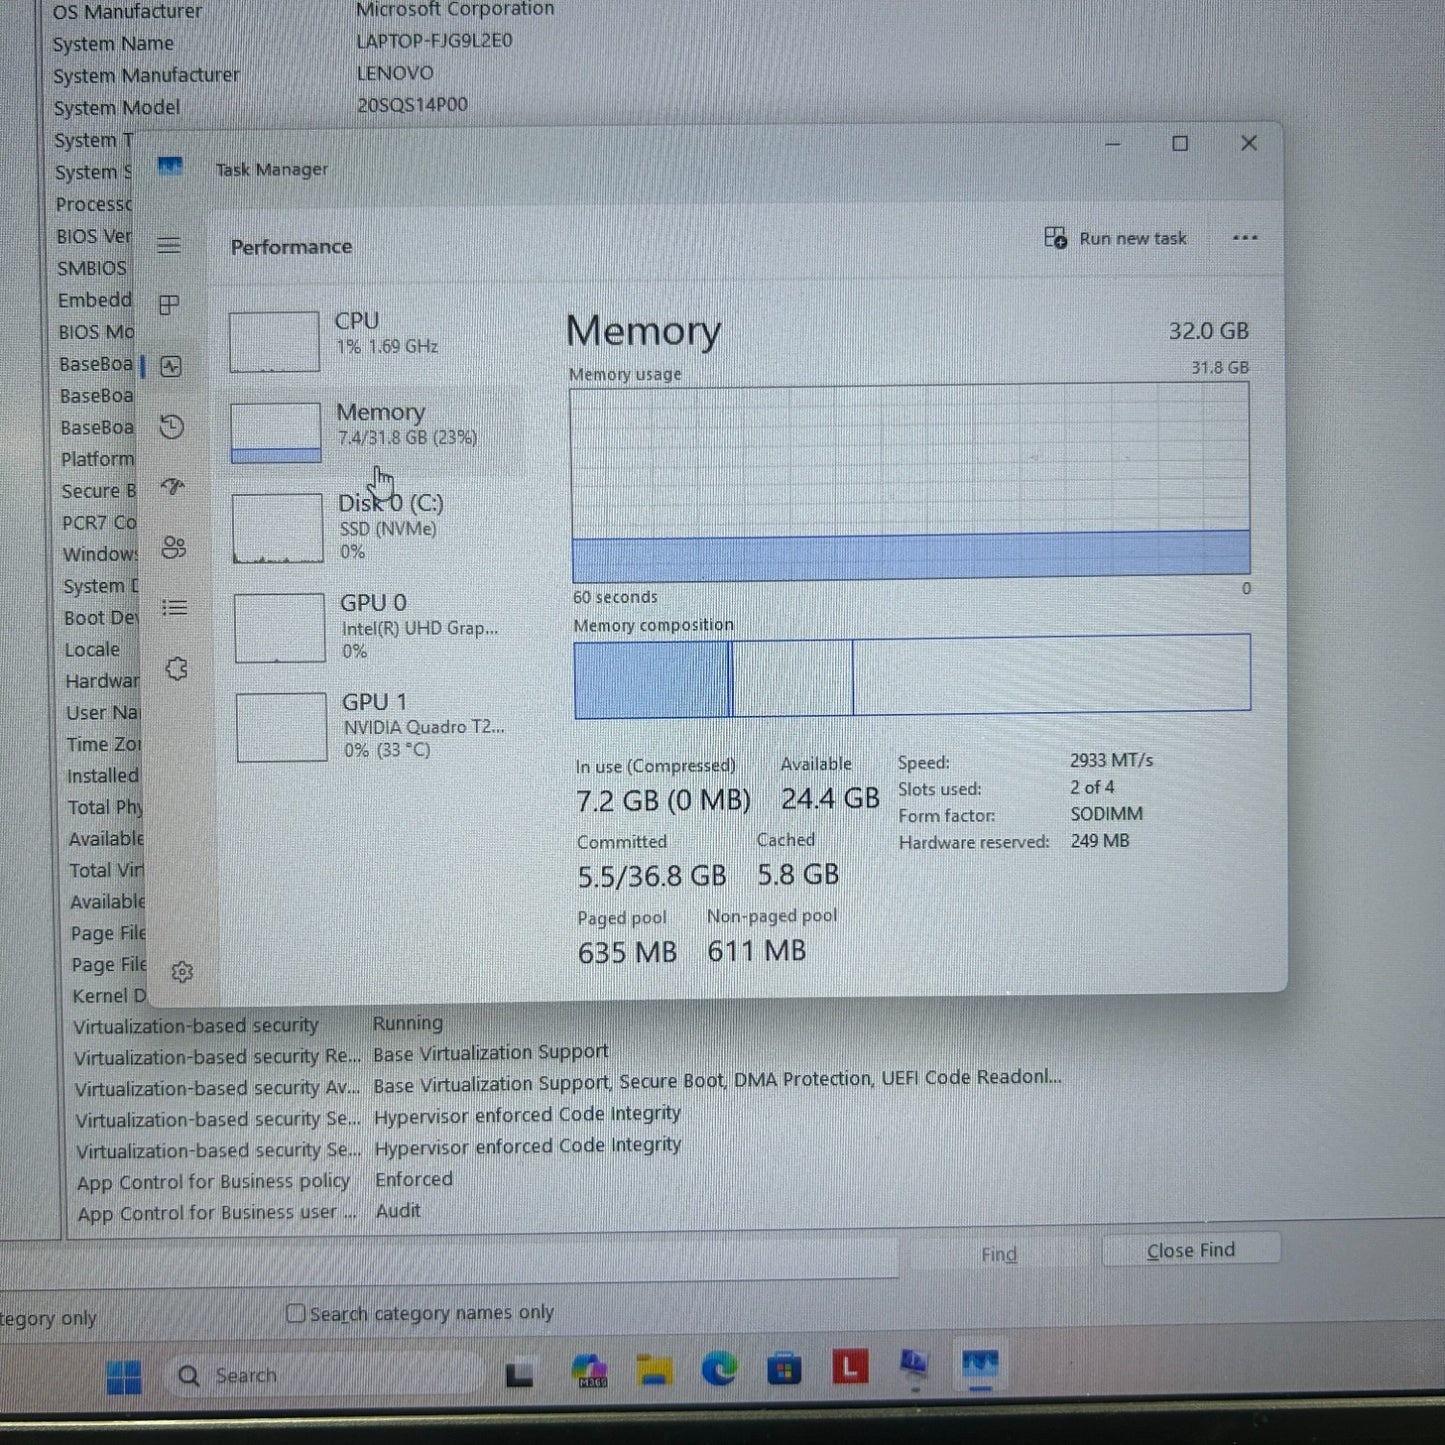Viewport: 1445px width, 1445px height.
Task: Select the Audit value
Action: tap(398, 1211)
